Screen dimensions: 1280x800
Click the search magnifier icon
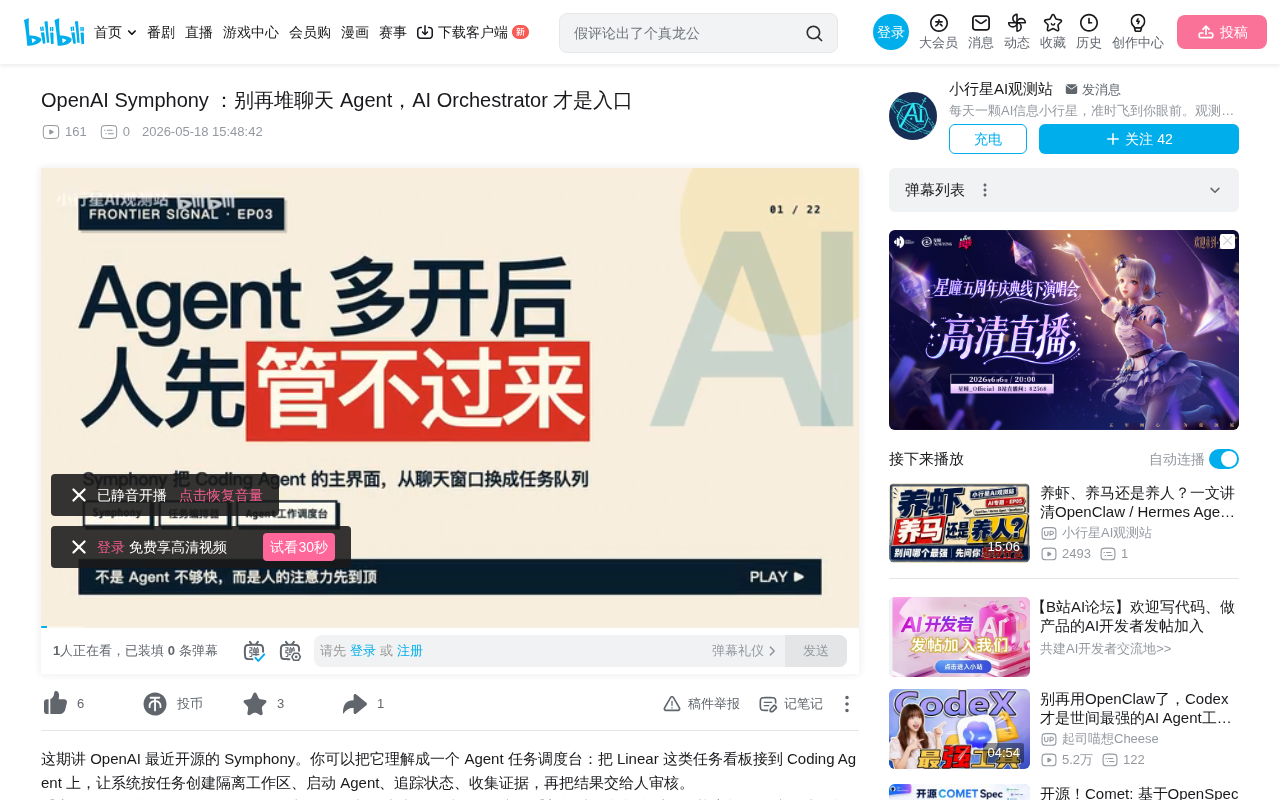[x=814, y=33]
